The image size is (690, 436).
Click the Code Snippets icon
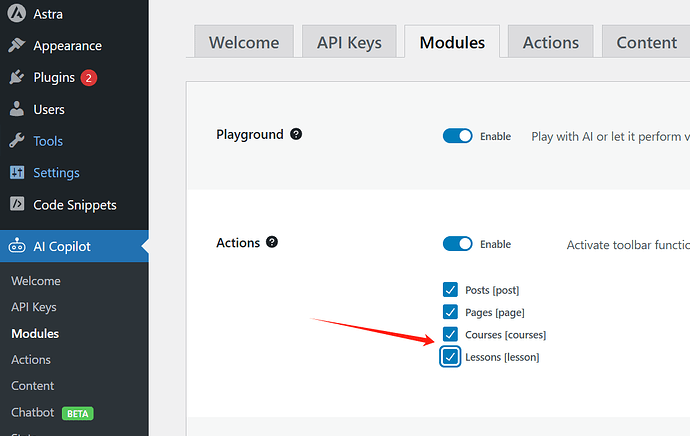coord(17,204)
